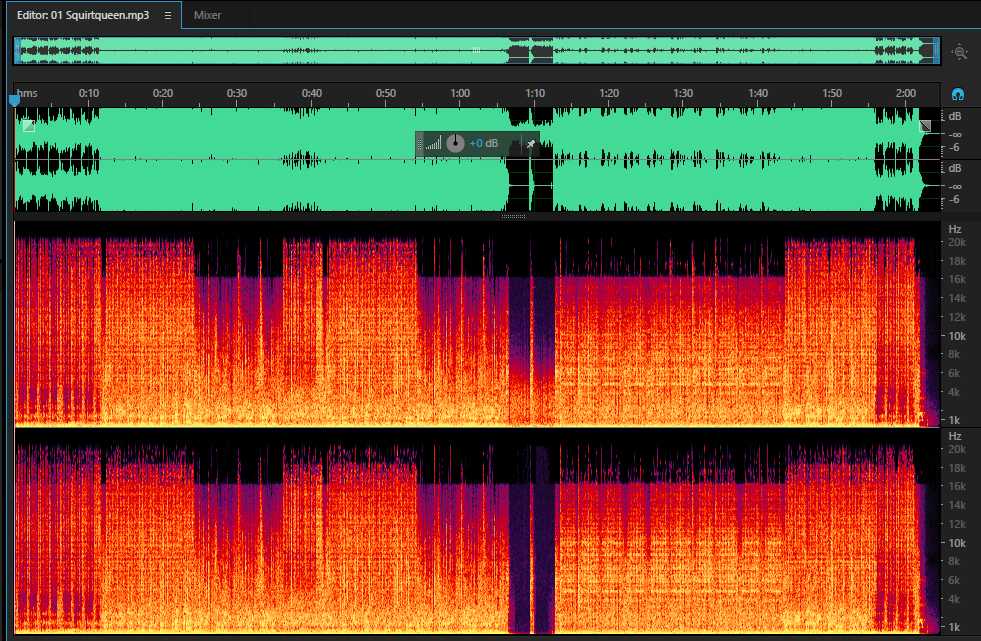Switch to the Mixer tab
Viewport: 981px width, 641px height.
click(x=207, y=15)
